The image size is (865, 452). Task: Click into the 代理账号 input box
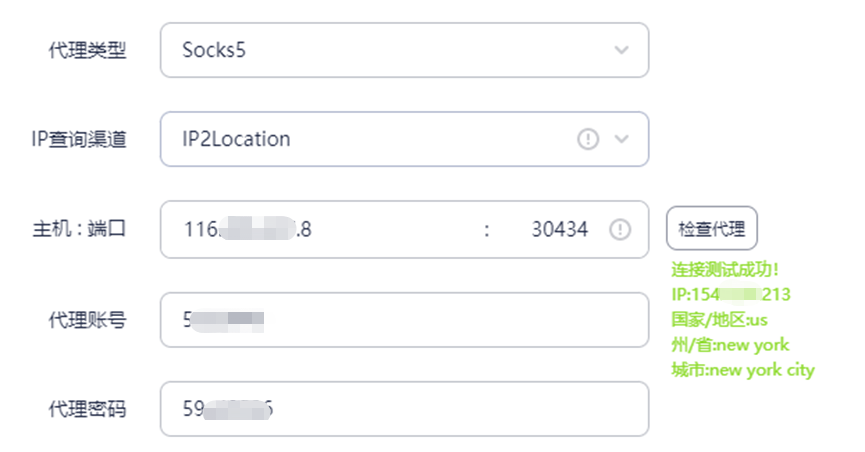coord(404,321)
